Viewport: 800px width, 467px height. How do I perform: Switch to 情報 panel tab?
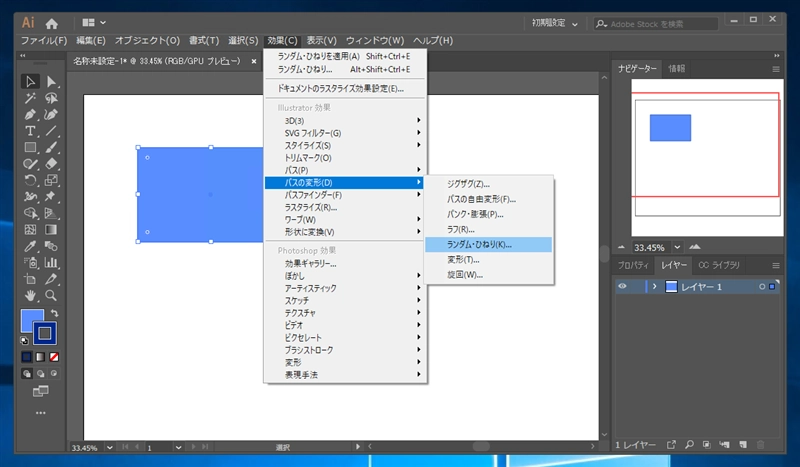tap(677, 68)
